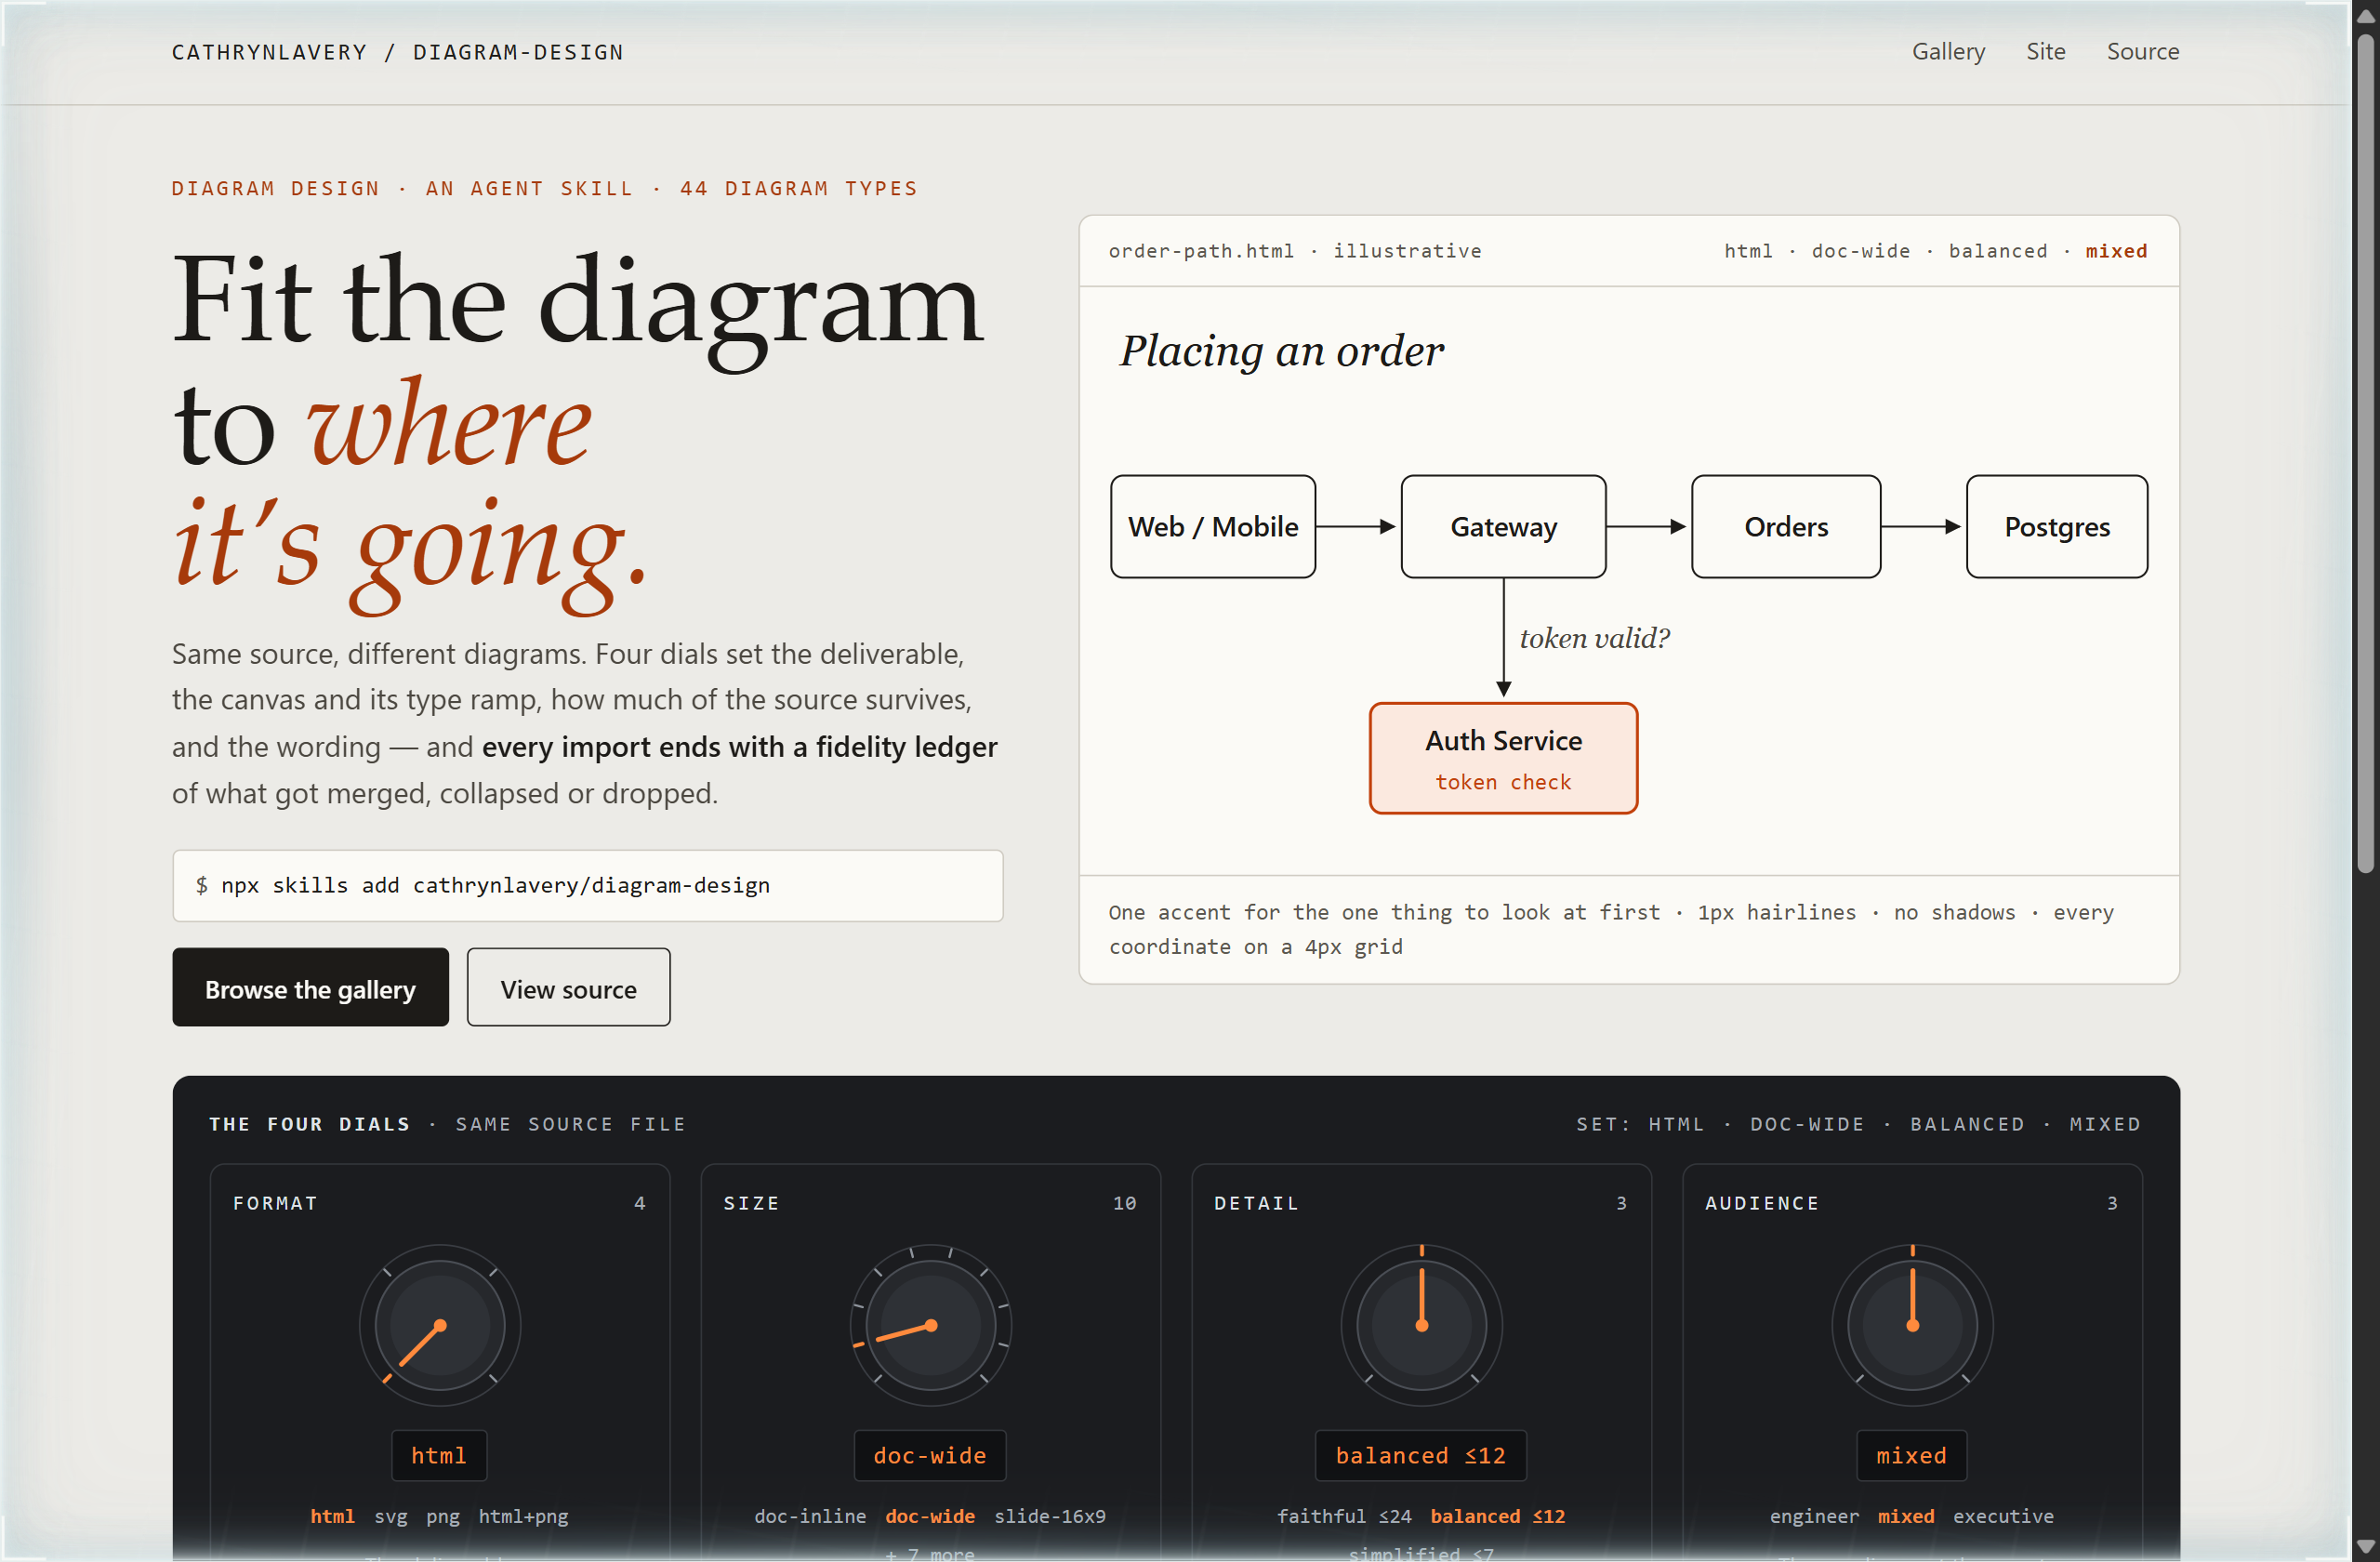The height and width of the screenshot is (1562, 2380).
Task: Open the Source nav link
Action: 2142,51
